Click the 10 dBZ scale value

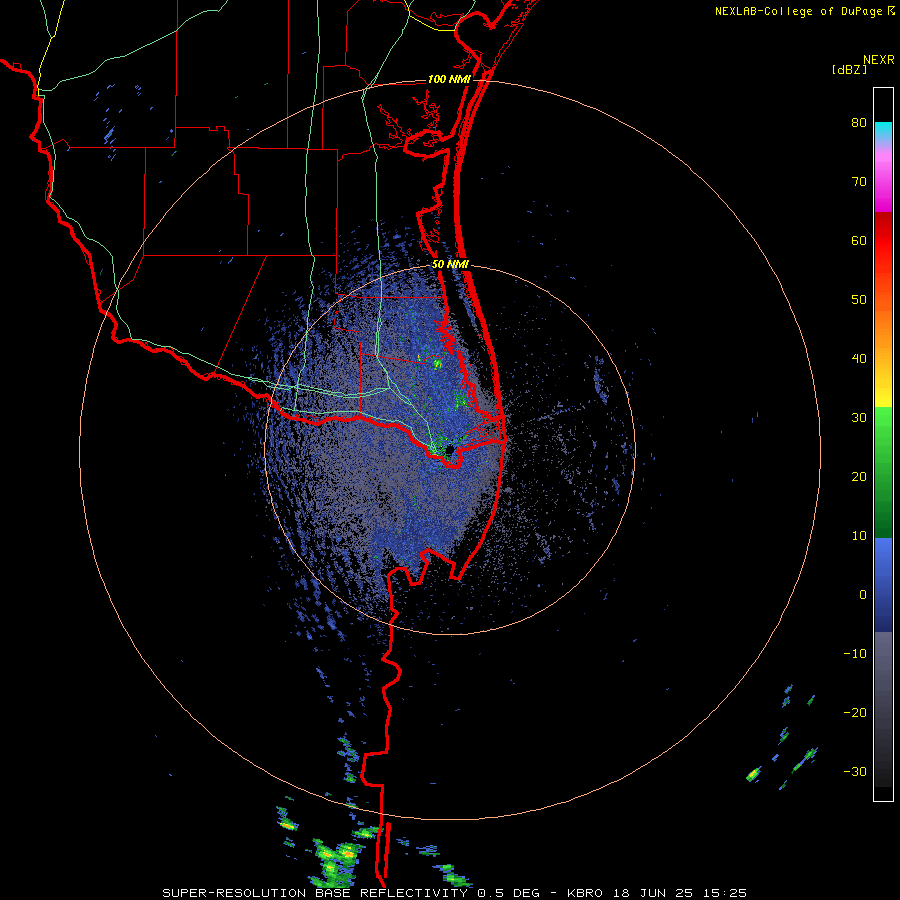(x=859, y=536)
